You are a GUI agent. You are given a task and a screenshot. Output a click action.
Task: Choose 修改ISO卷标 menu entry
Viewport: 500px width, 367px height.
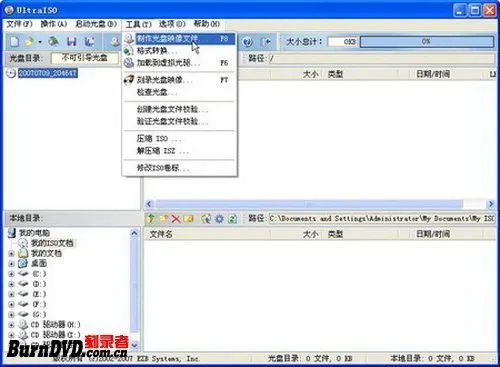tap(180, 168)
